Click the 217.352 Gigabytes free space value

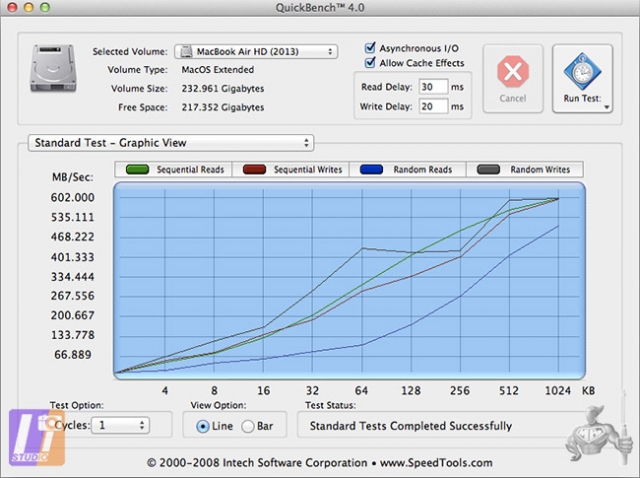(x=223, y=107)
